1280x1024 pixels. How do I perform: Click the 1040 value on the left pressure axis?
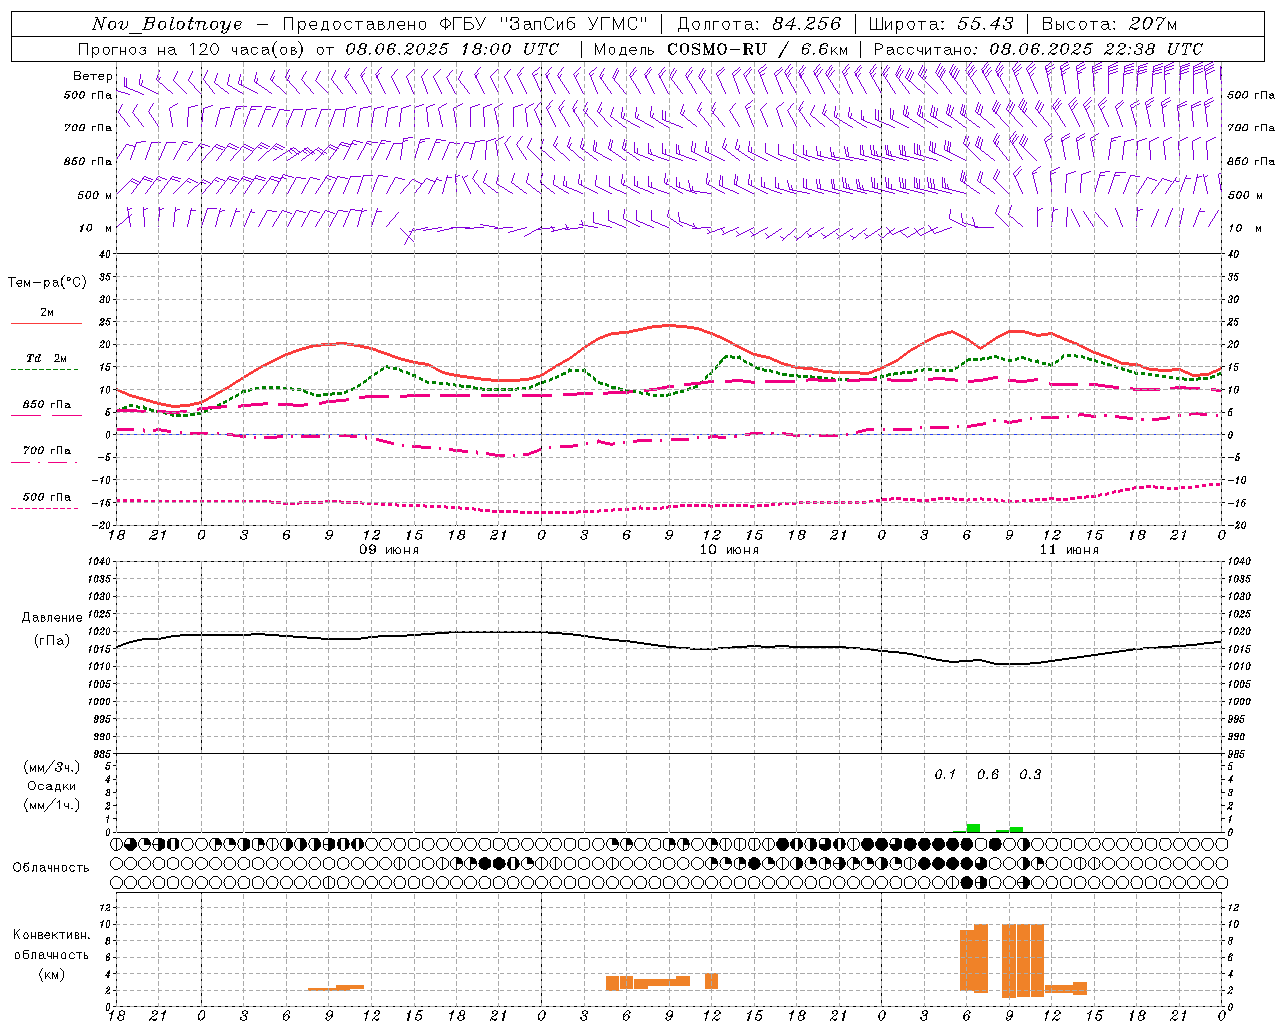101,562
